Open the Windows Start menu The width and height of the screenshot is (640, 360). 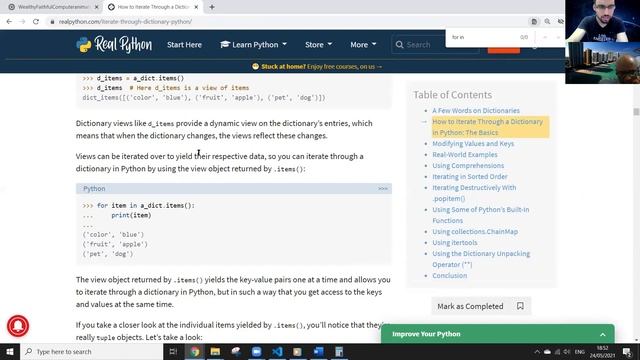(10, 351)
